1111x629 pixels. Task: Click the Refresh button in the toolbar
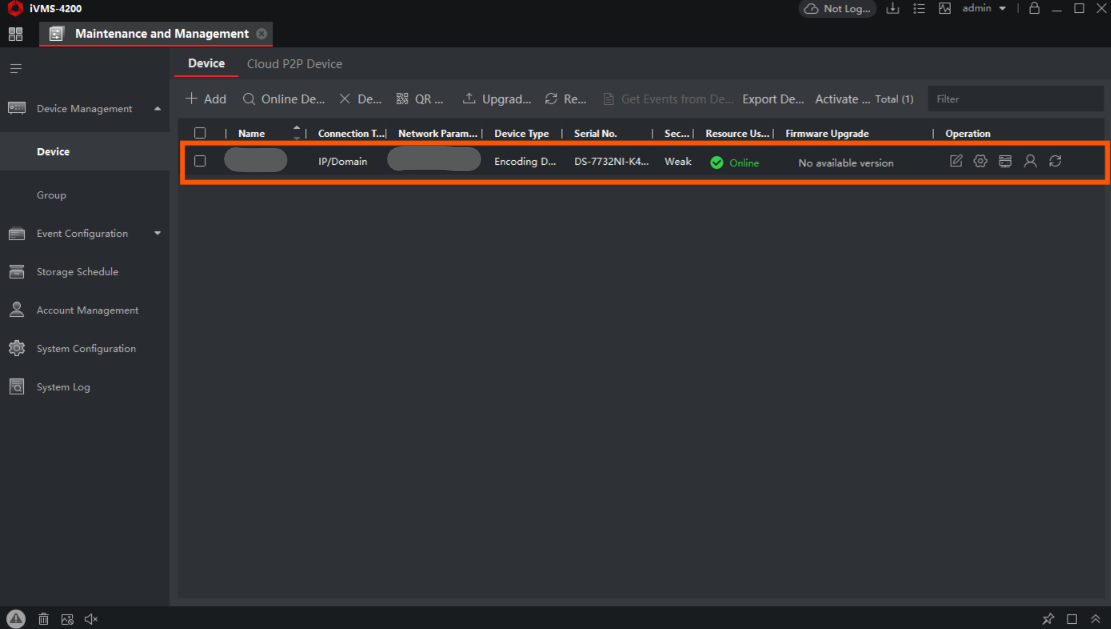pos(565,99)
